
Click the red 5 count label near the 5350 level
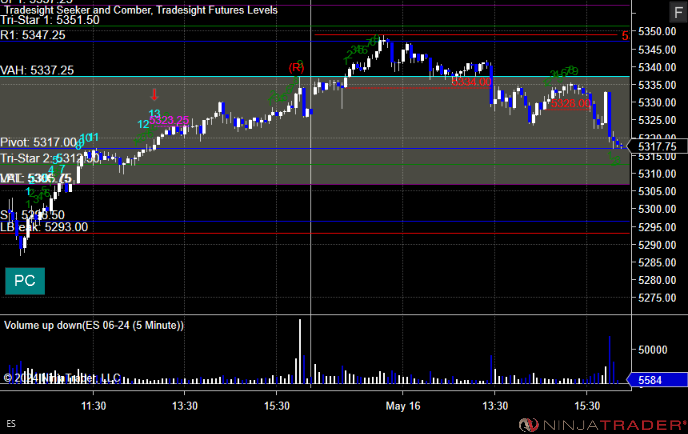pos(625,36)
